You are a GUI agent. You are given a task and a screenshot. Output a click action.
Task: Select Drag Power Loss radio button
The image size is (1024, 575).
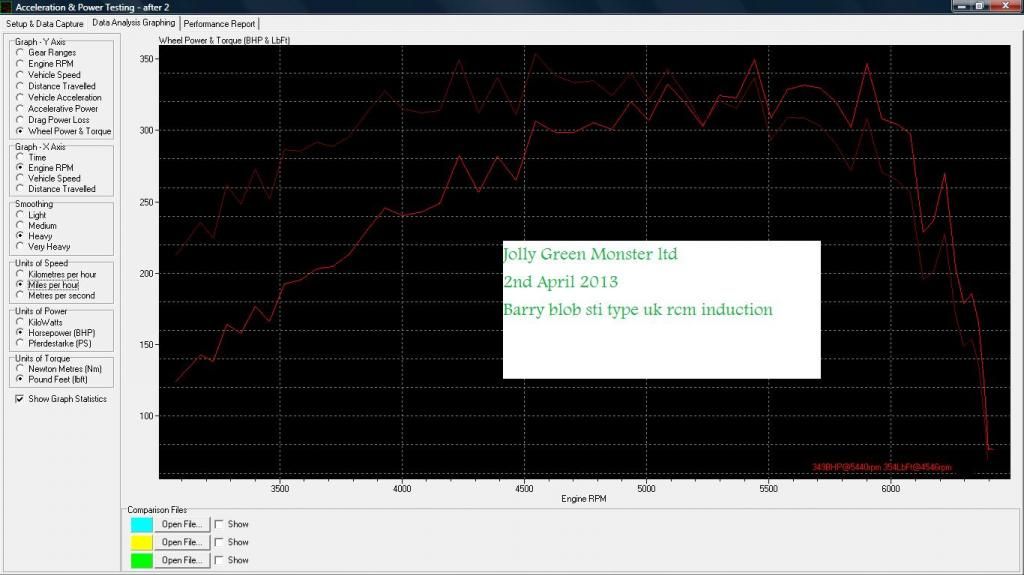(x=21, y=120)
